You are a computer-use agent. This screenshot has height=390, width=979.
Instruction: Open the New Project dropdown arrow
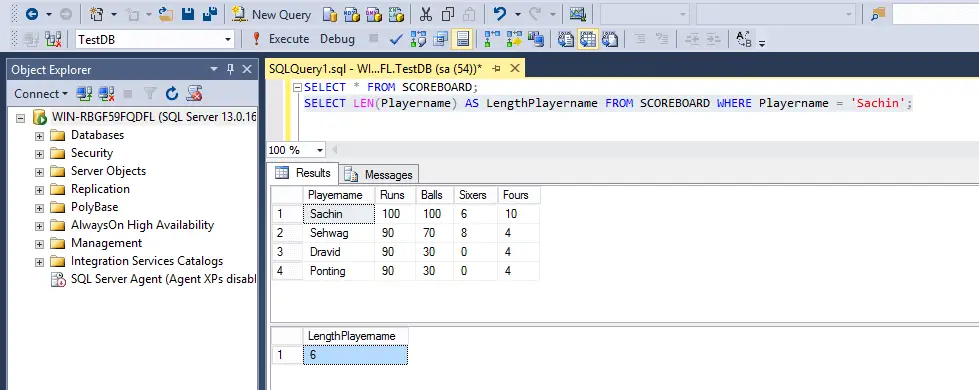point(114,14)
